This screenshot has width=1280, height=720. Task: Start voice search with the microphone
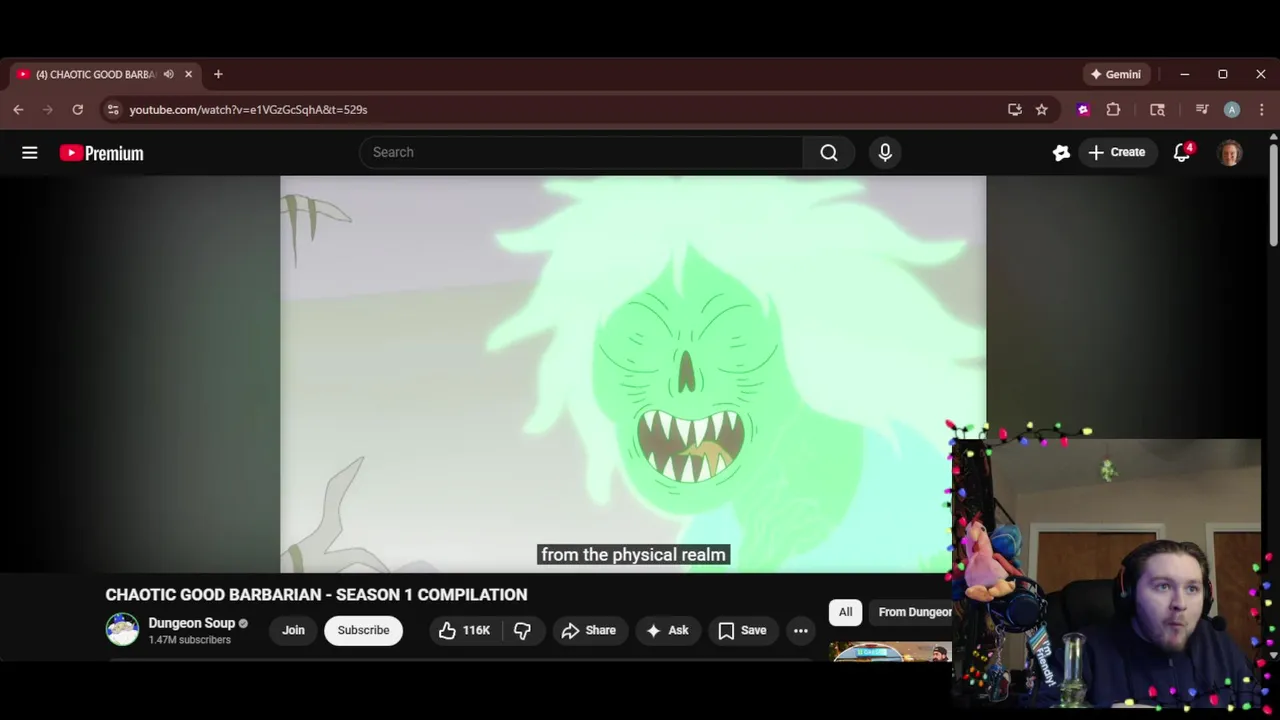(x=885, y=152)
